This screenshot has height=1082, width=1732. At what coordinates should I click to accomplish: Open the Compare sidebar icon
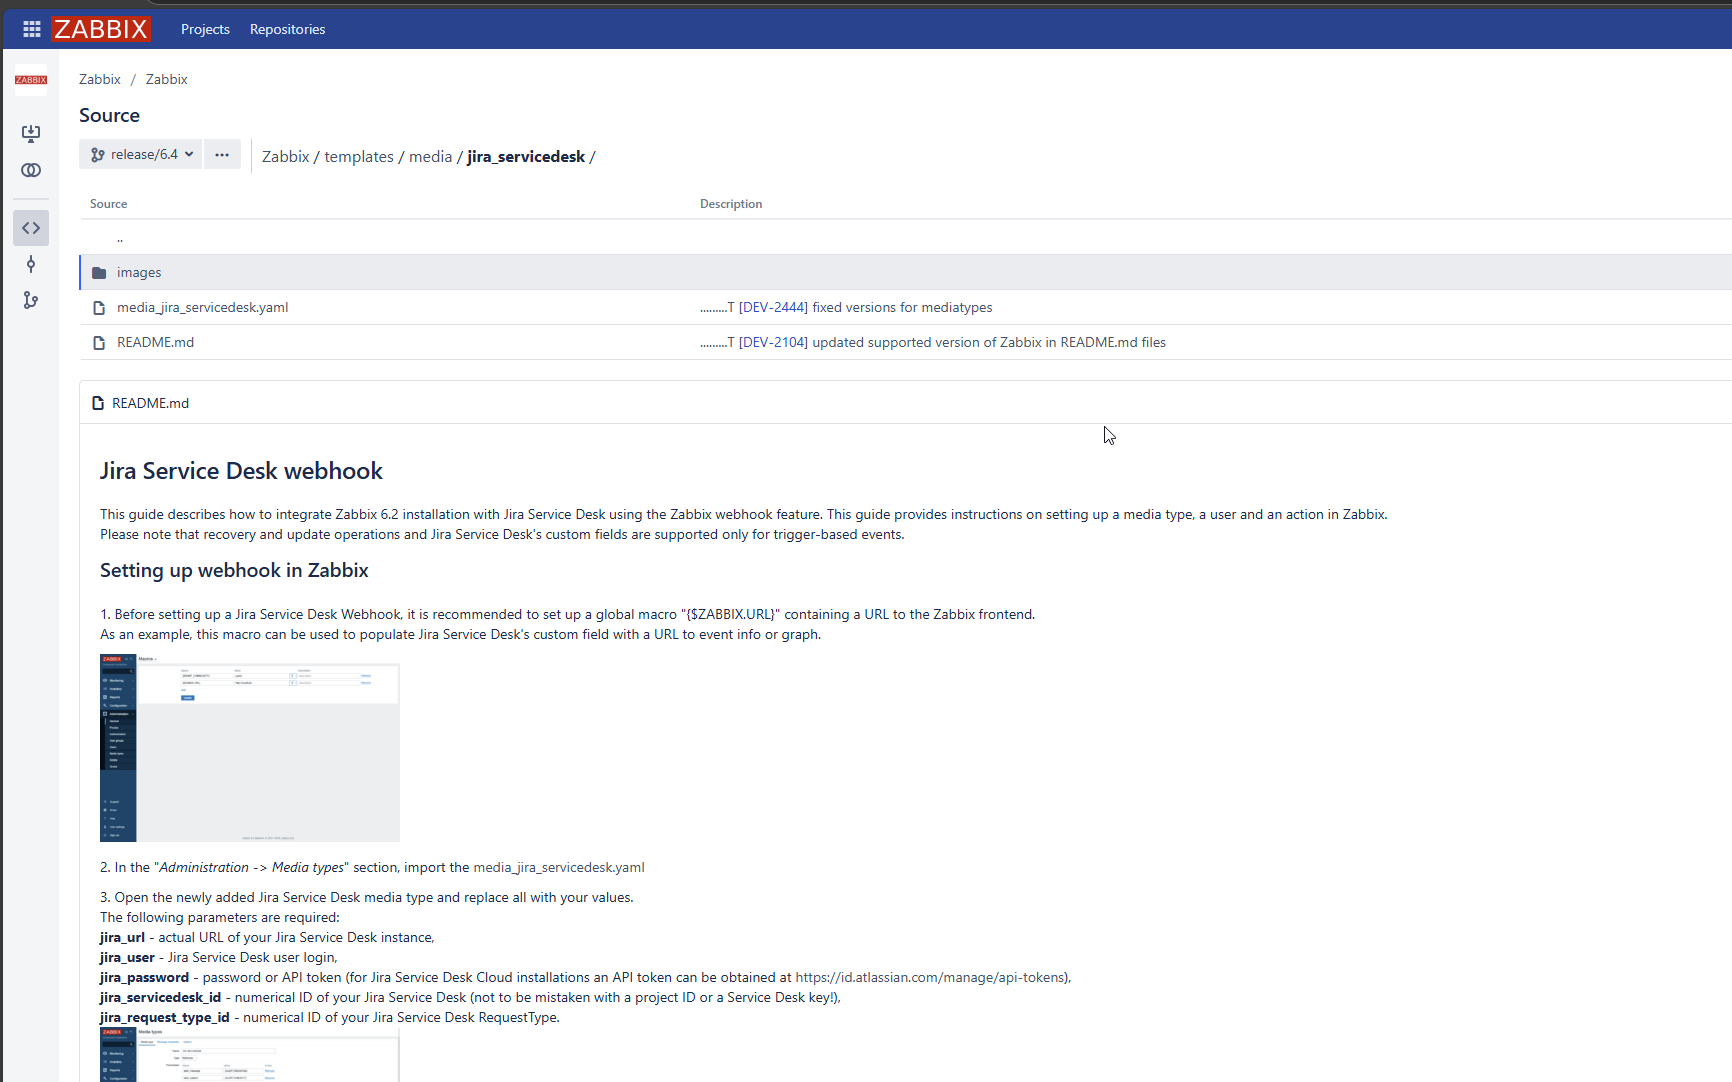pos(31,170)
